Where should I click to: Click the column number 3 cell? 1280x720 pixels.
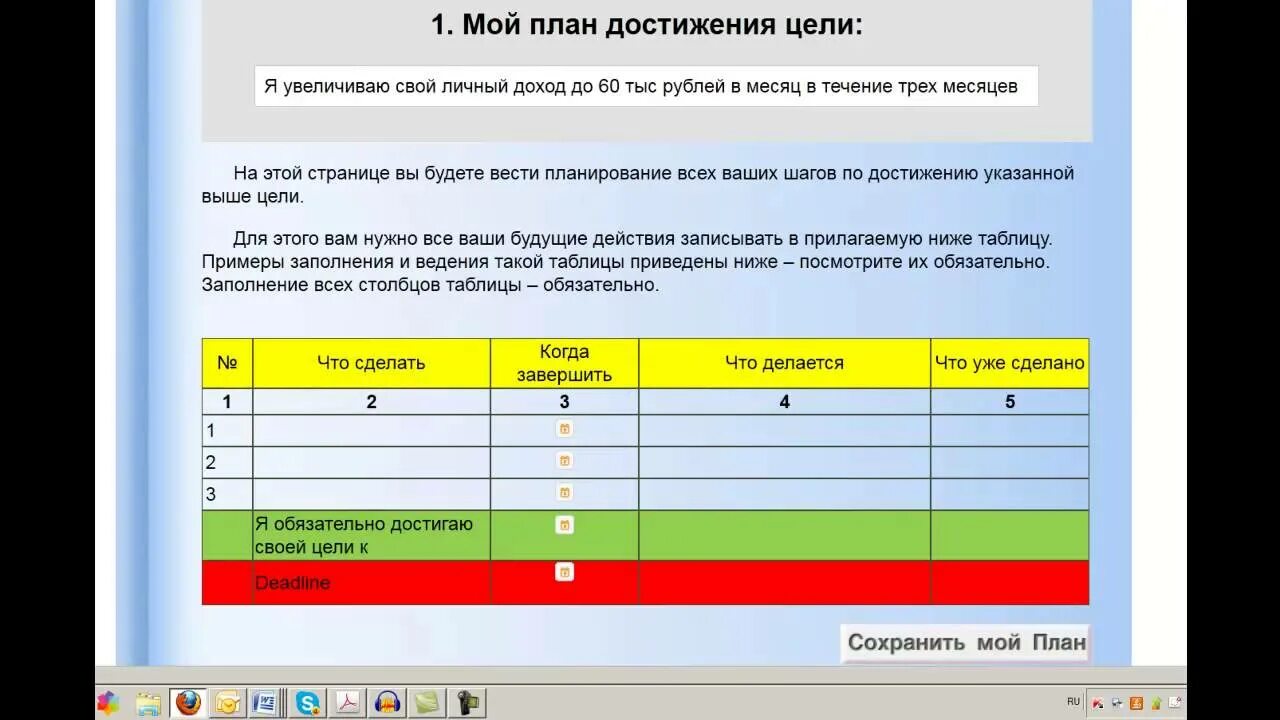(564, 402)
